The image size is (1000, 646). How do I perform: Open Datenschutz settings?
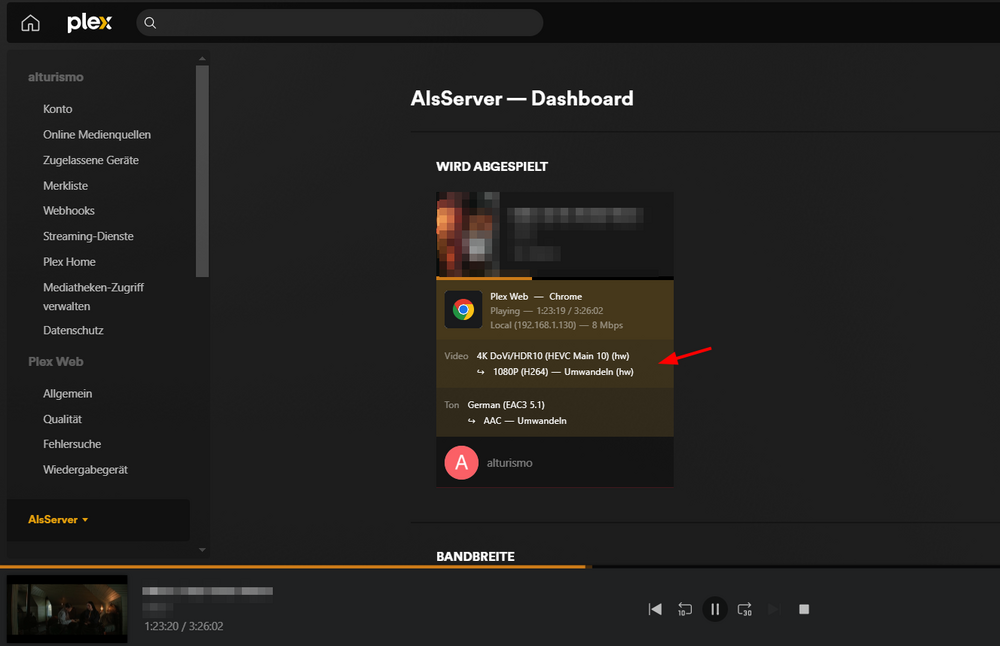tap(73, 330)
